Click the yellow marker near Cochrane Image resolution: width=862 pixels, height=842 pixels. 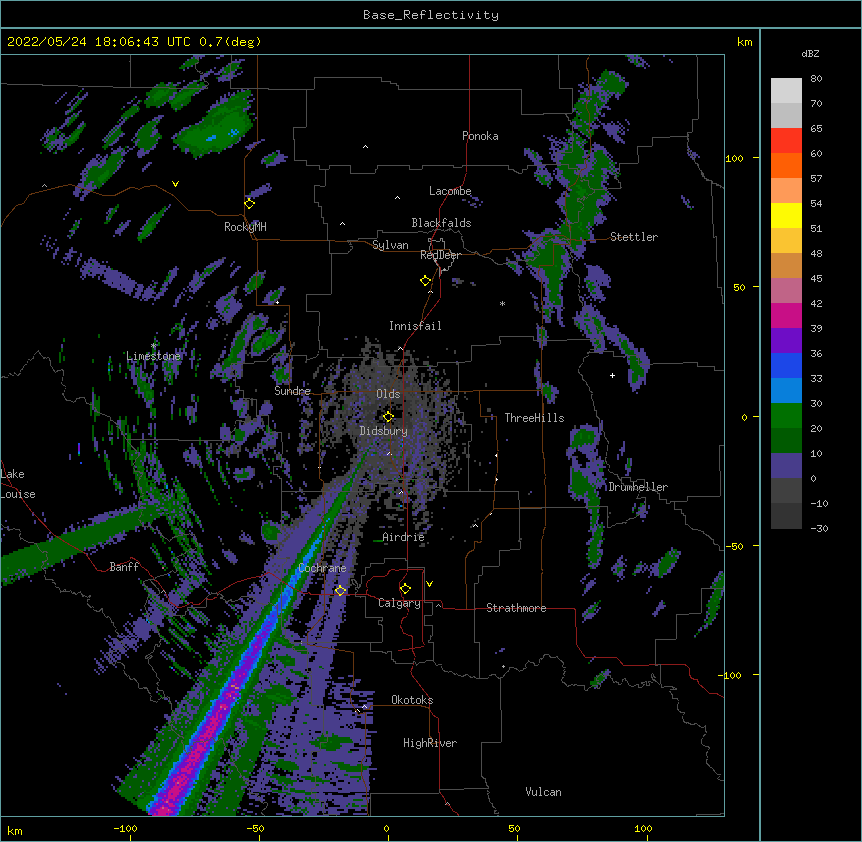pyautogui.click(x=340, y=590)
